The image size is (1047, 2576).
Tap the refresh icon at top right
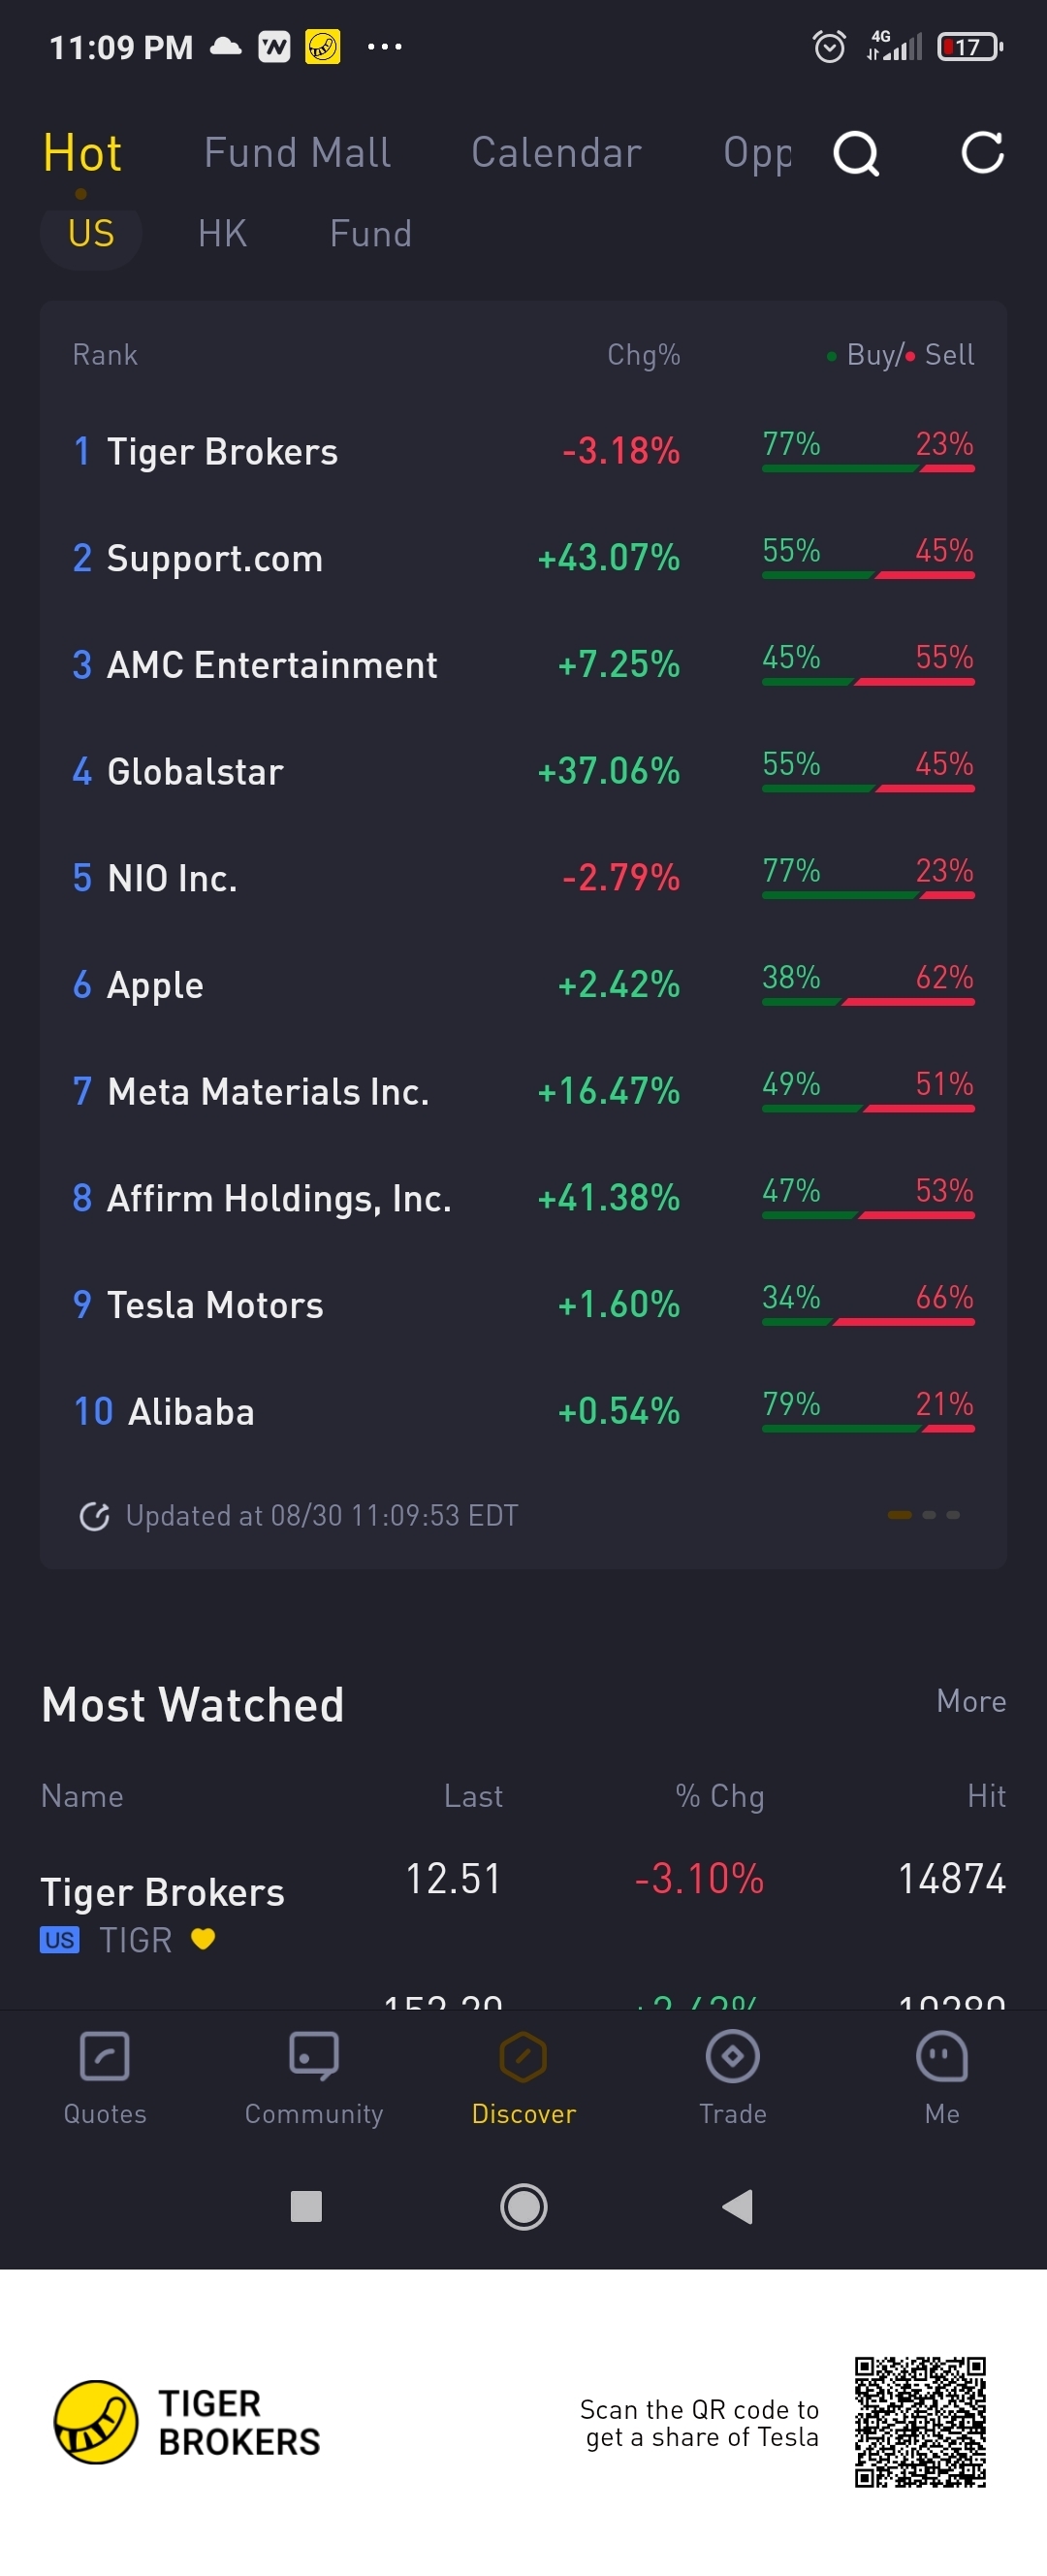click(x=982, y=153)
